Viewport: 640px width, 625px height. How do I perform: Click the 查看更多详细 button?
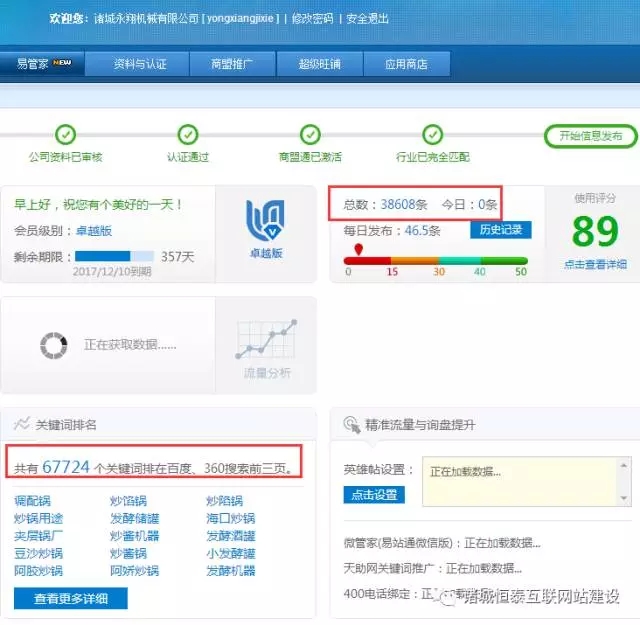[71, 599]
